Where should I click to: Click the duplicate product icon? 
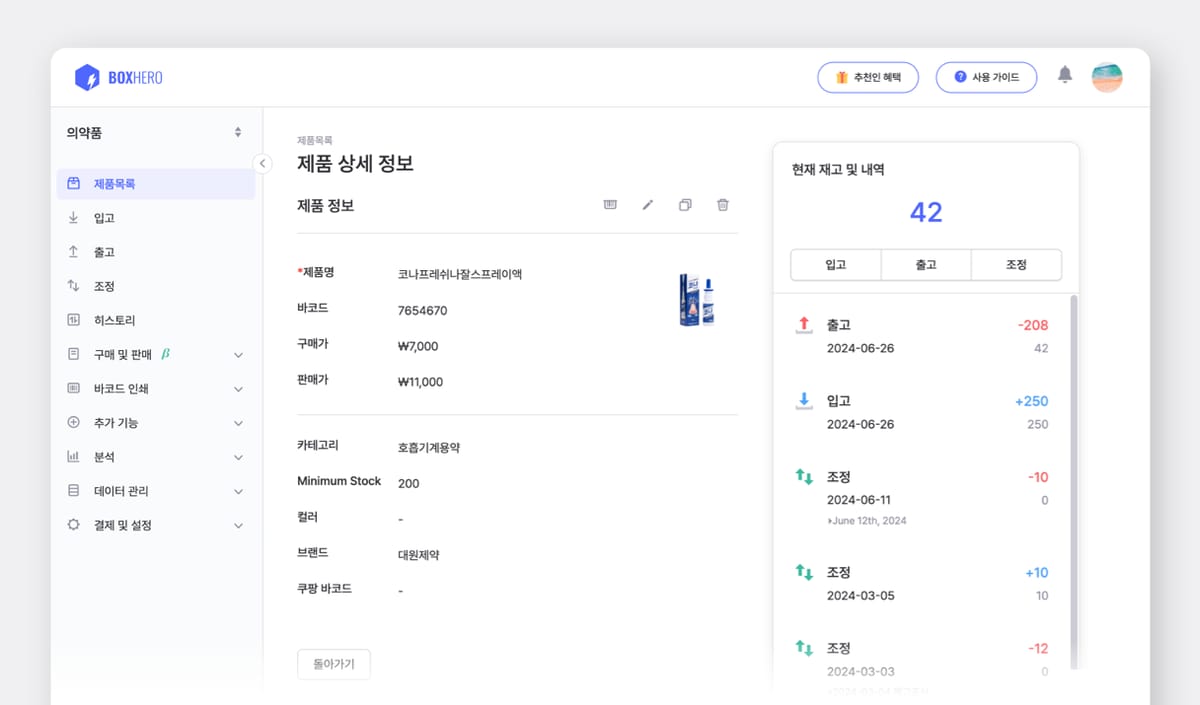pyautogui.click(x=685, y=204)
